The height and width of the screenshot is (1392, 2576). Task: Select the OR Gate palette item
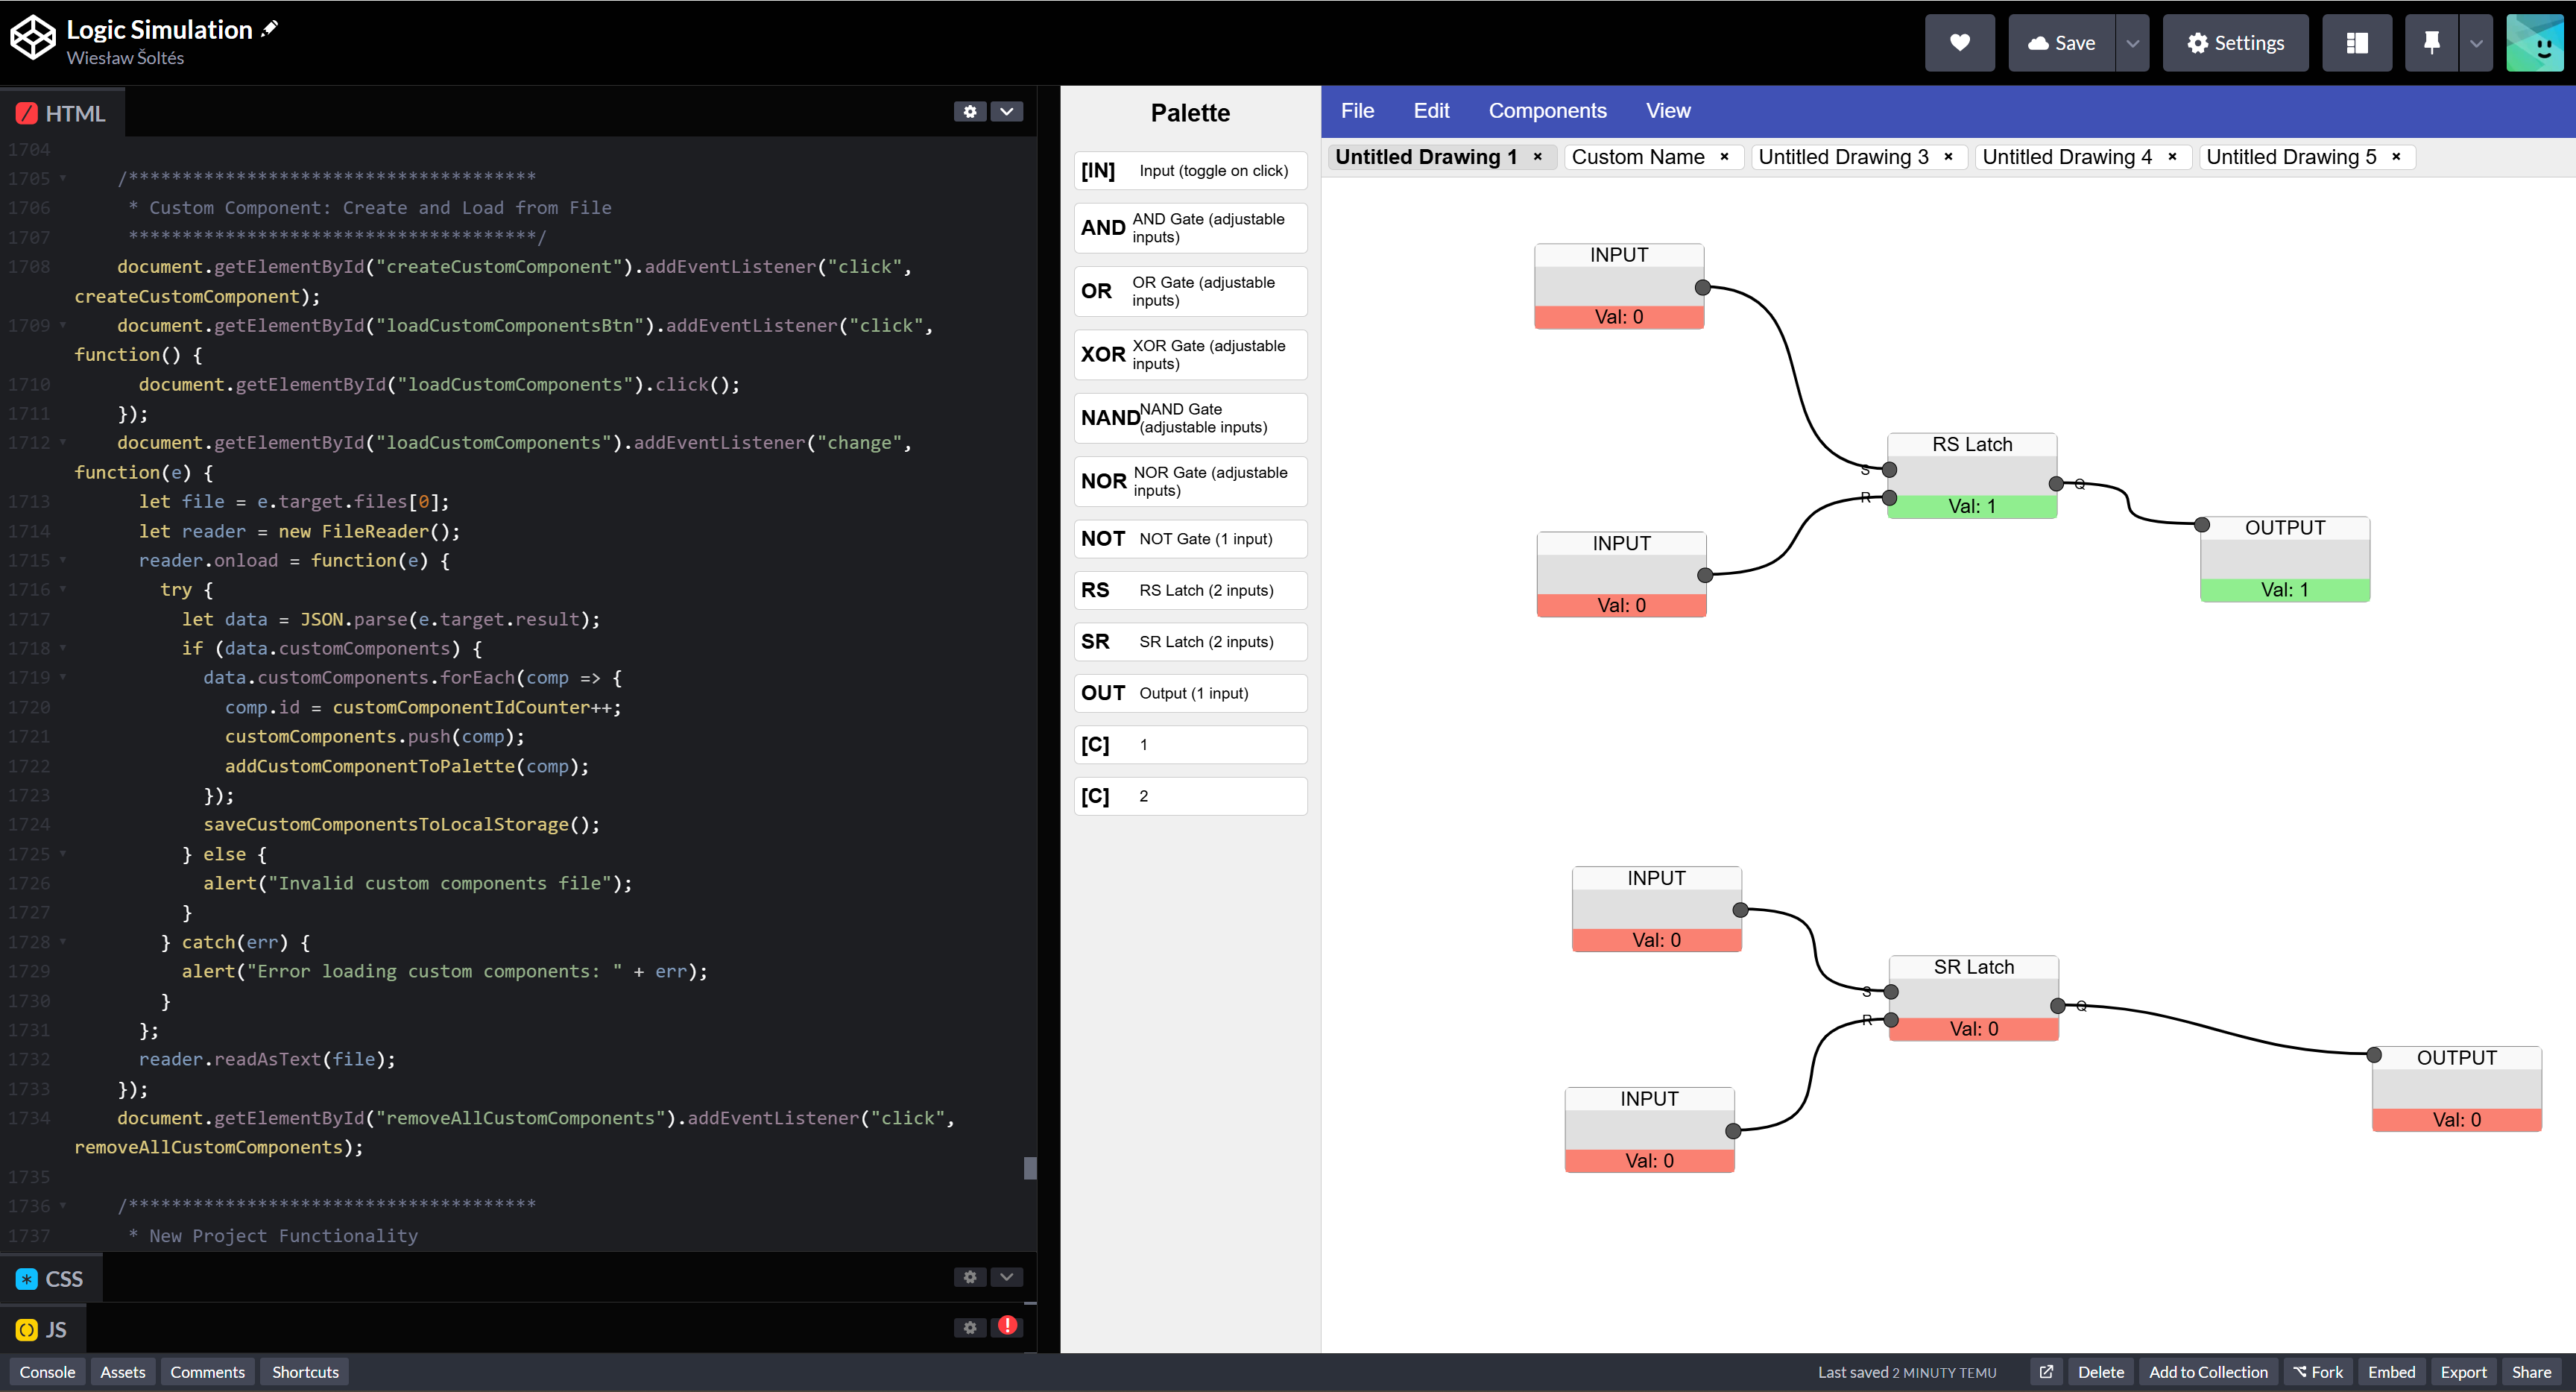point(1190,291)
